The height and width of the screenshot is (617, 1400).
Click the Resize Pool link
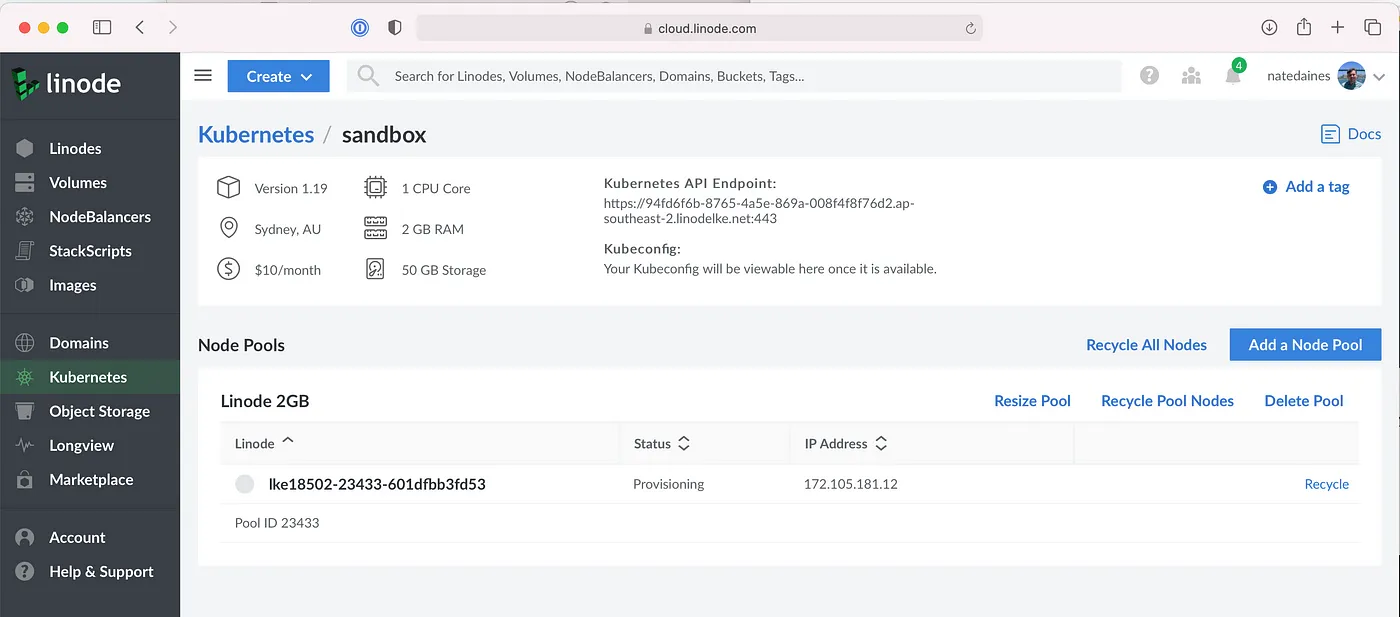coord(1032,401)
